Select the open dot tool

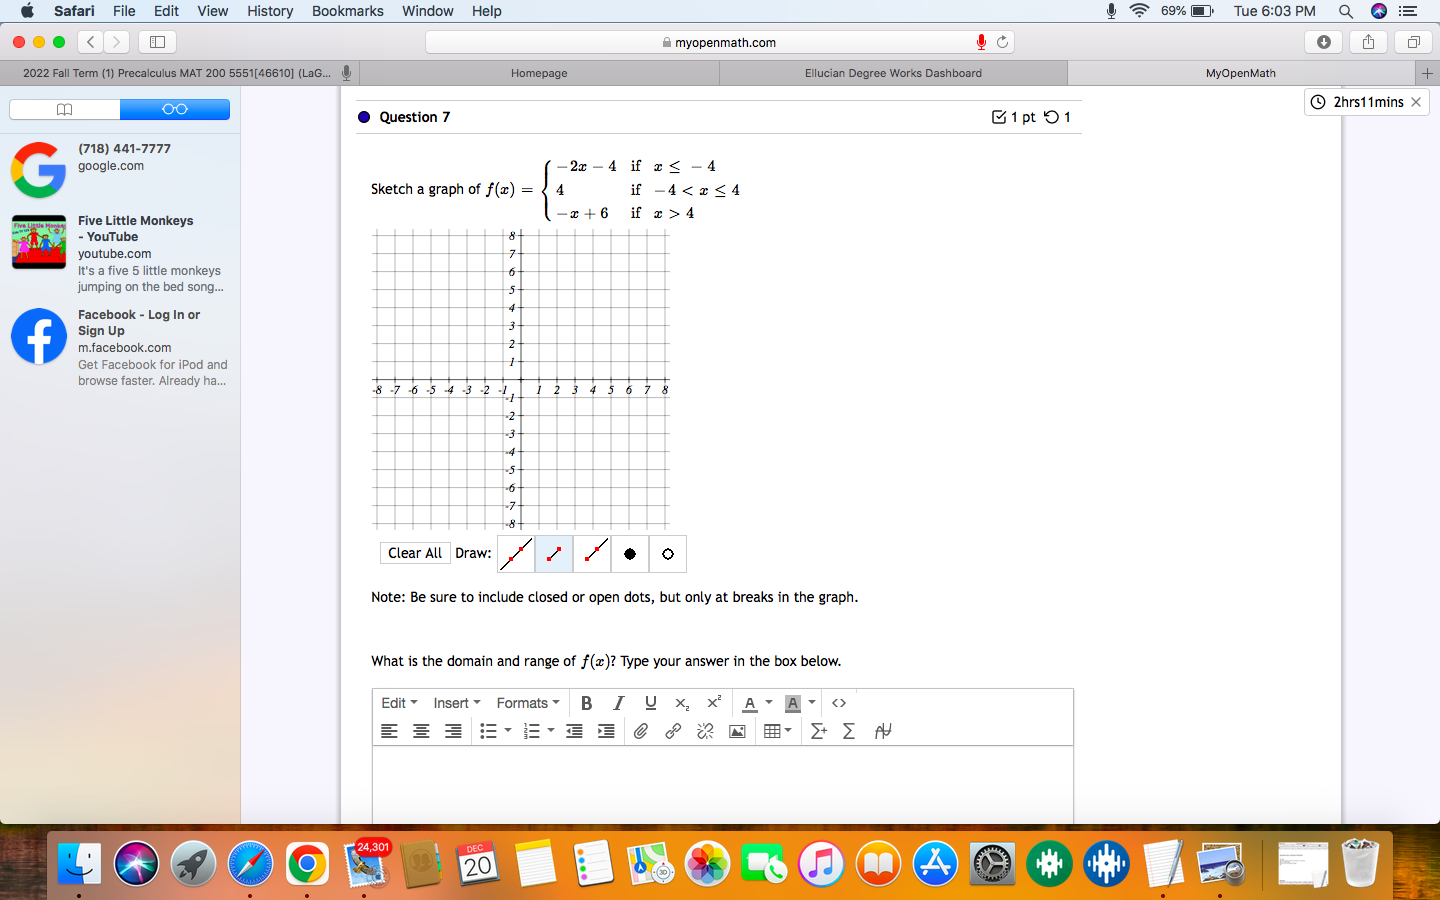click(667, 554)
